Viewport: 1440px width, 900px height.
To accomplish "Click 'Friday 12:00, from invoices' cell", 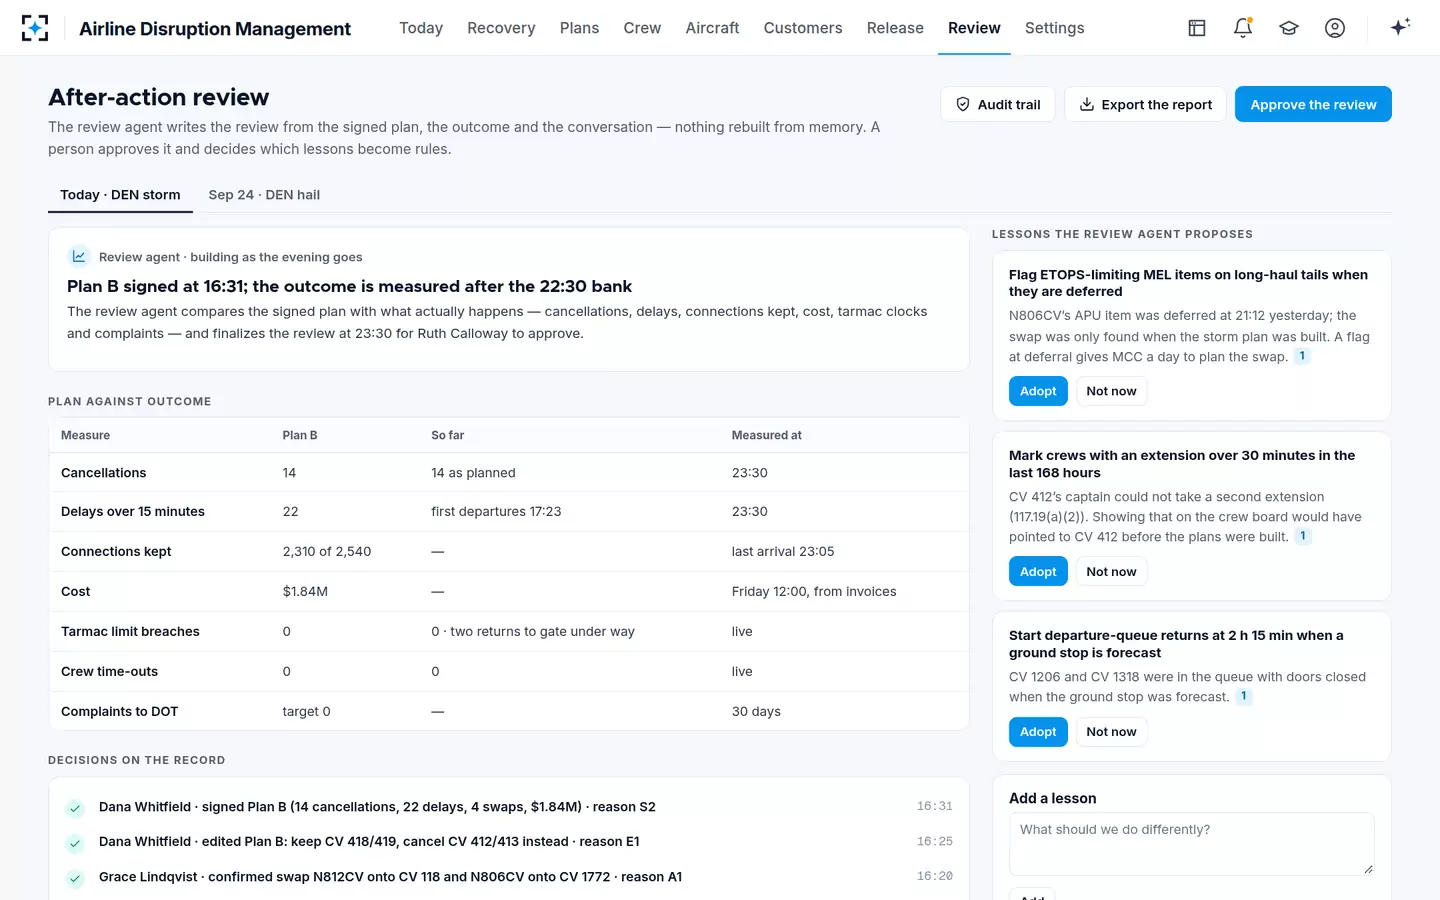I will click(814, 591).
